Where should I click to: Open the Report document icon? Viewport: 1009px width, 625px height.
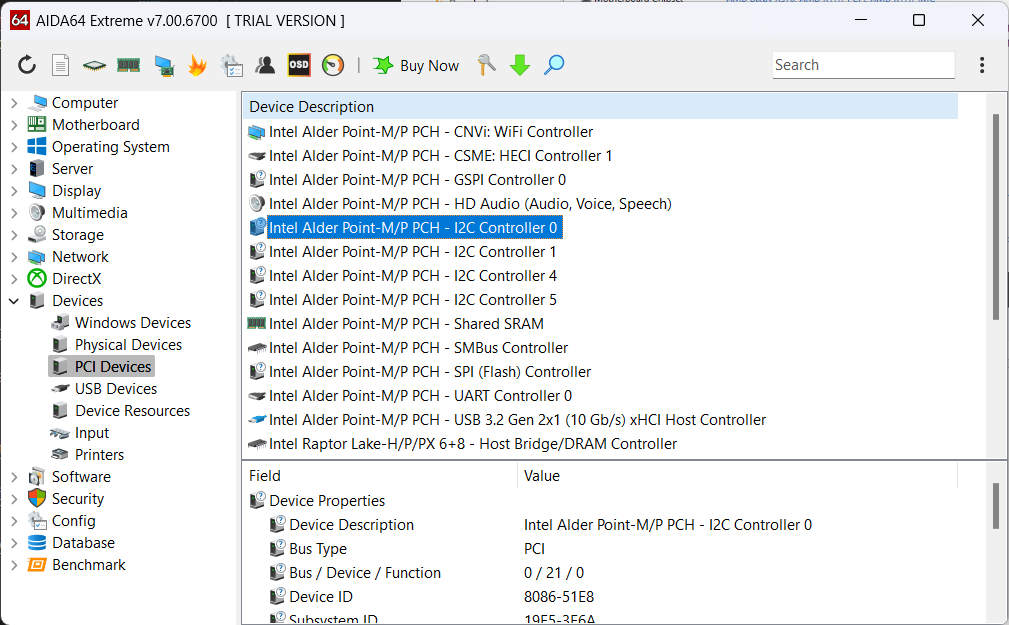pos(60,65)
